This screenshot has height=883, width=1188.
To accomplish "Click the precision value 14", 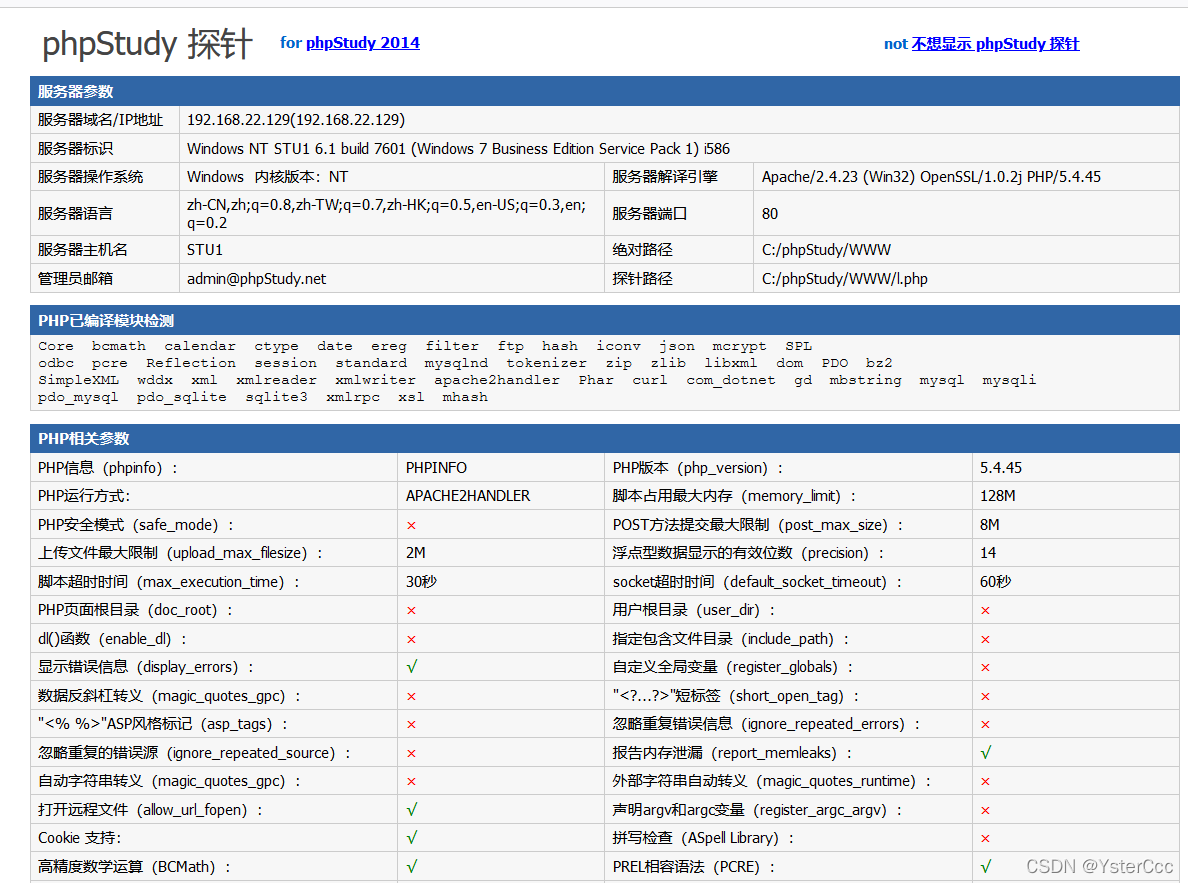I will pyautogui.click(x=987, y=553).
